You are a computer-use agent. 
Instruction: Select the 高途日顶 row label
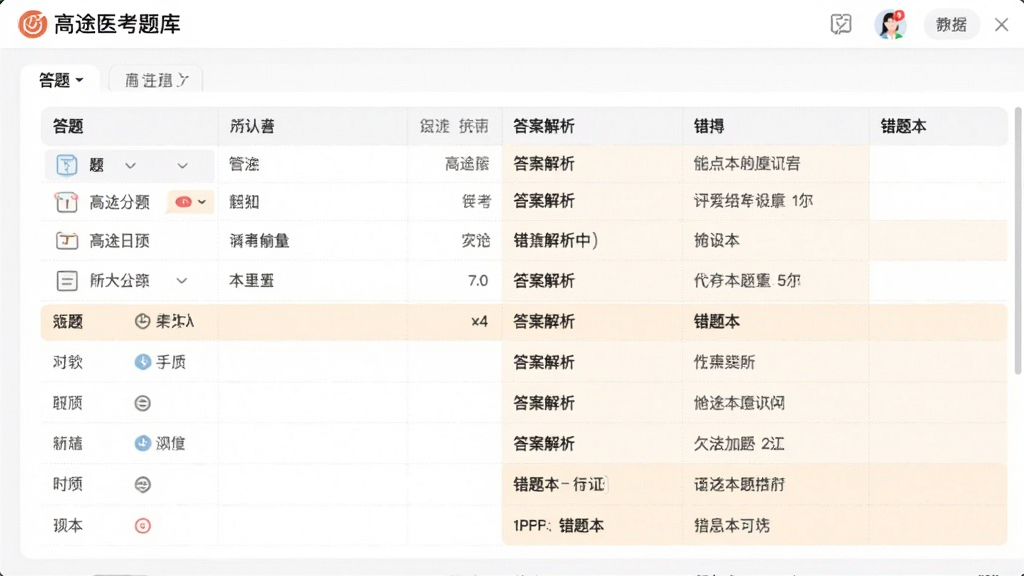[120, 241]
